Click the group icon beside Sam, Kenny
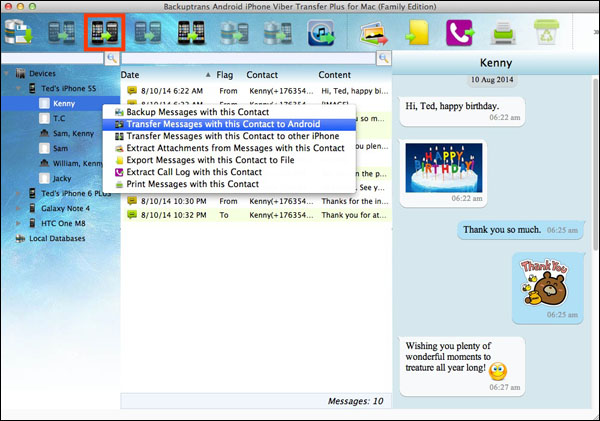600x421 pixels. point(44,133)
